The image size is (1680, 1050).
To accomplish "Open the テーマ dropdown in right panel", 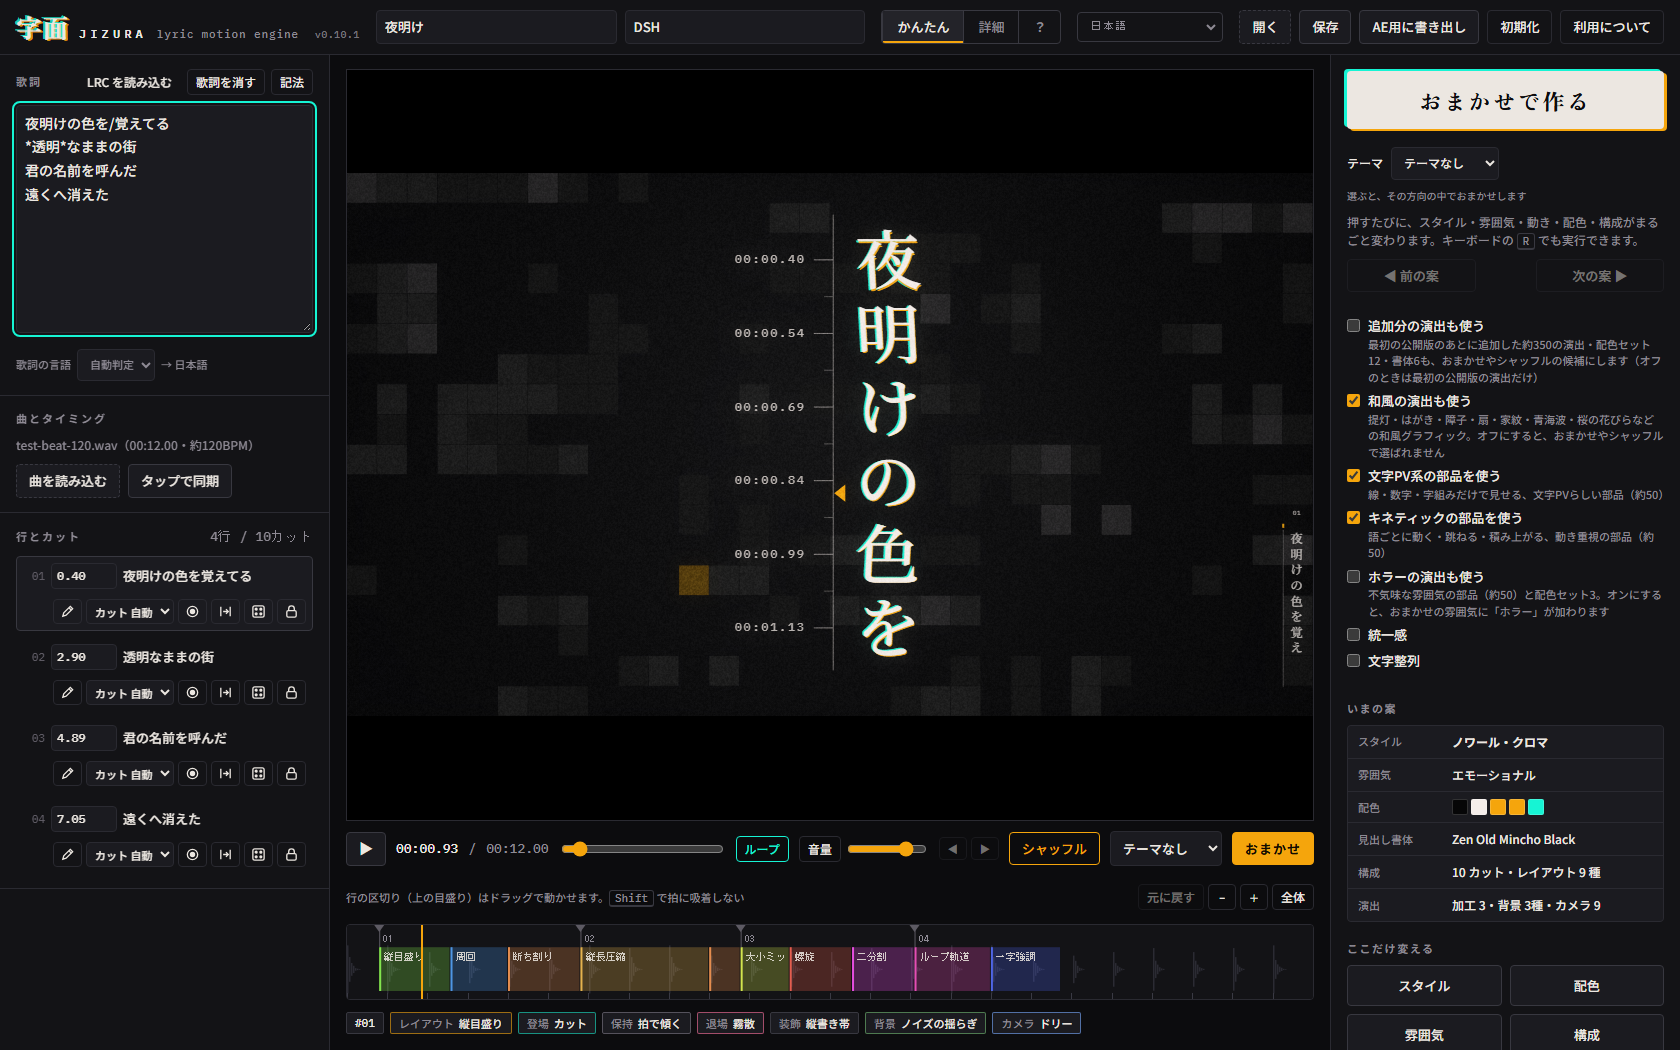I will click(x=1445, y=164).
